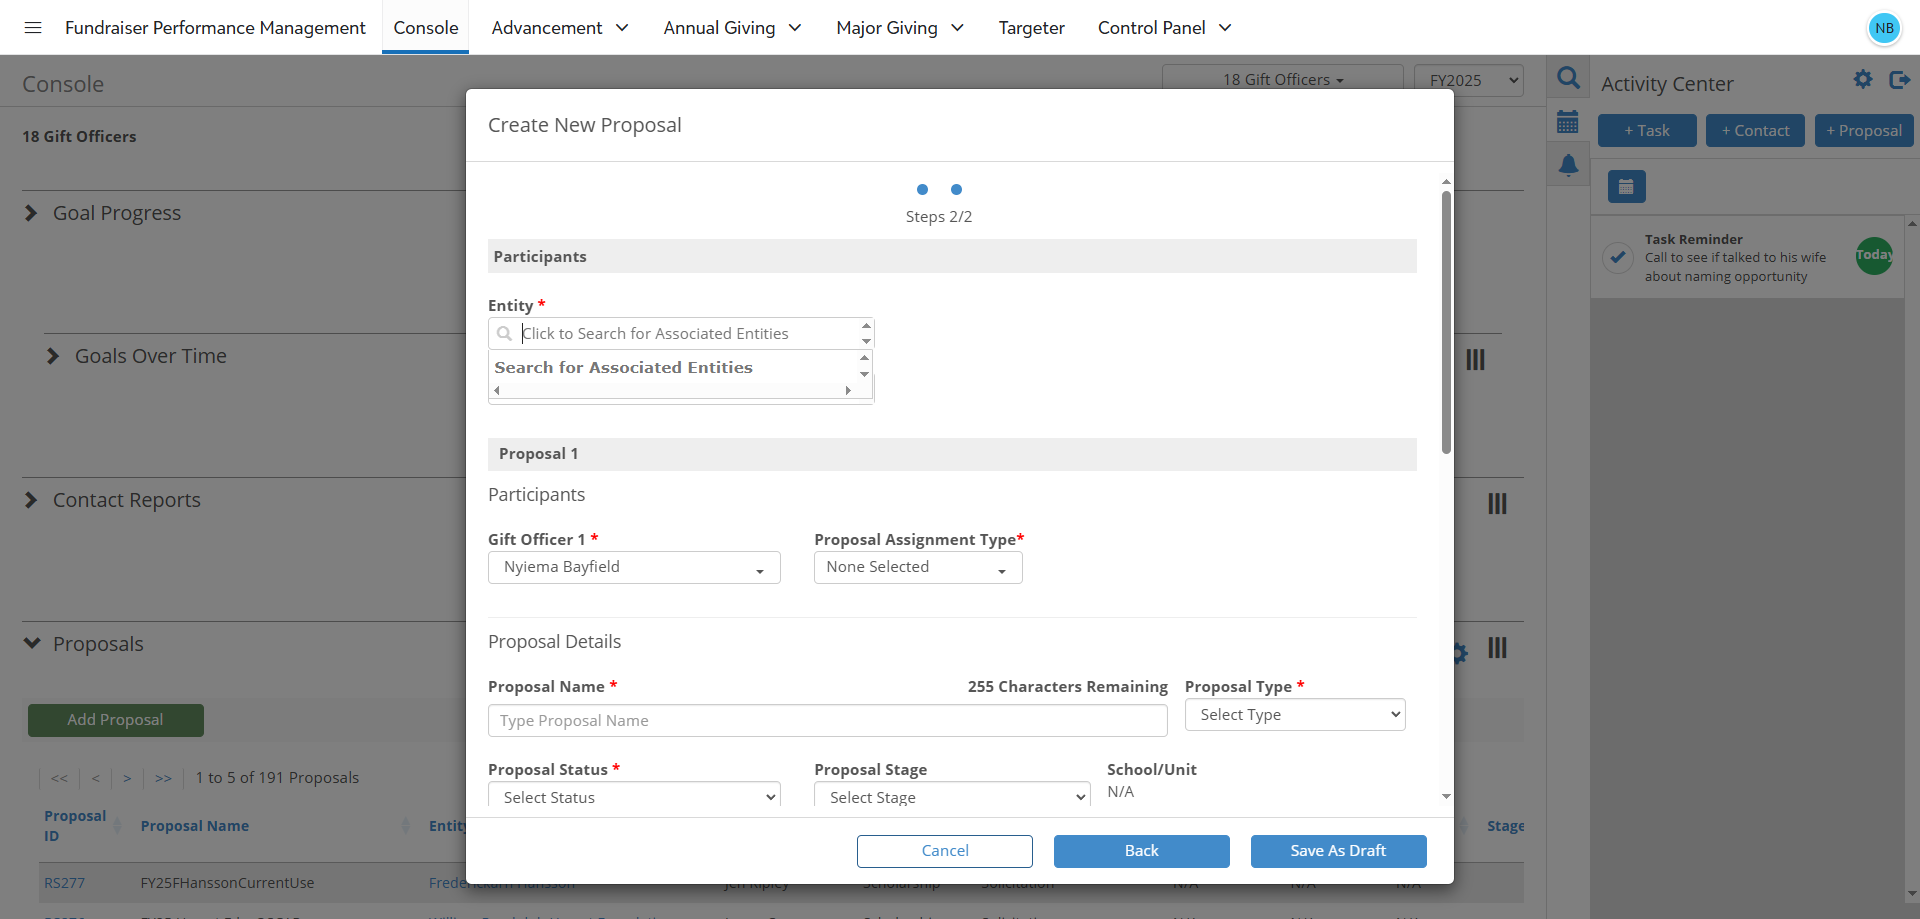
Task: Open the Advancement menu
Action: pos(559,27)
